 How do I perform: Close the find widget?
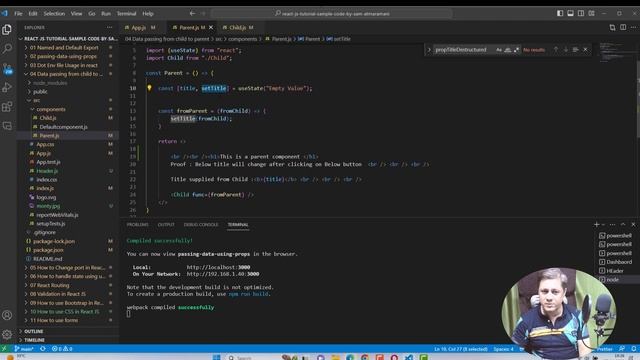click(585, 49)
